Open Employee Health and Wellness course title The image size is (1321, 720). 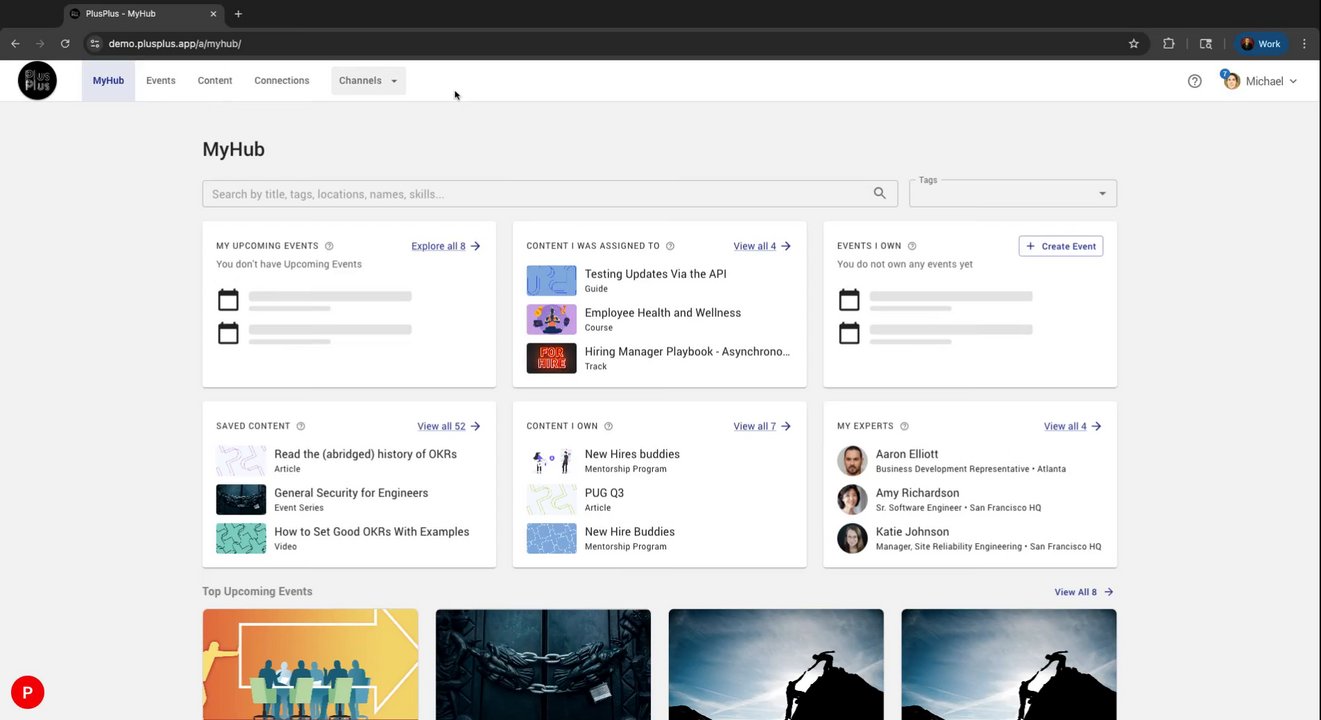click(663, 313)
